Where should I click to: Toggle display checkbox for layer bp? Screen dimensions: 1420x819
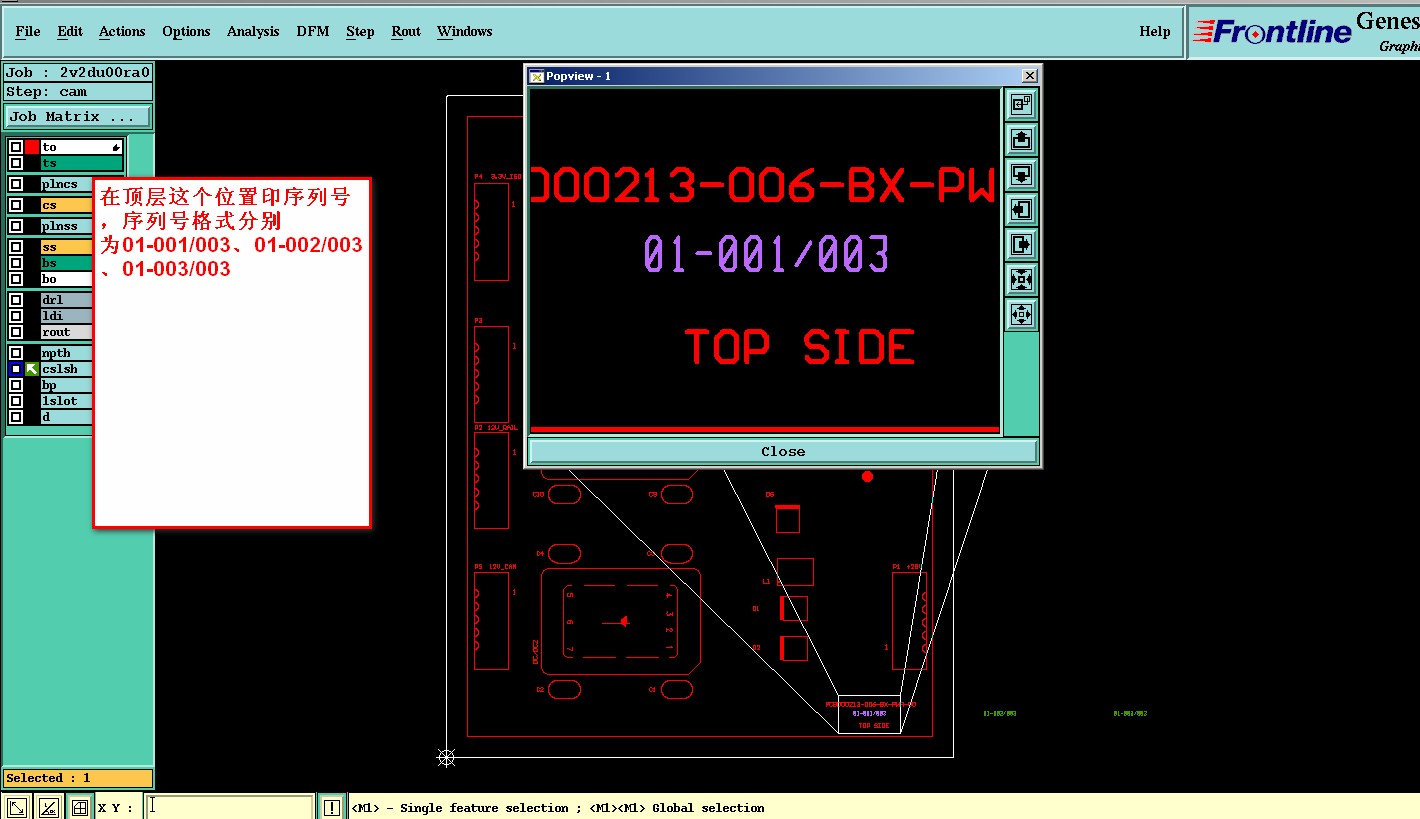pyautogui.click(x=16, y=385)
